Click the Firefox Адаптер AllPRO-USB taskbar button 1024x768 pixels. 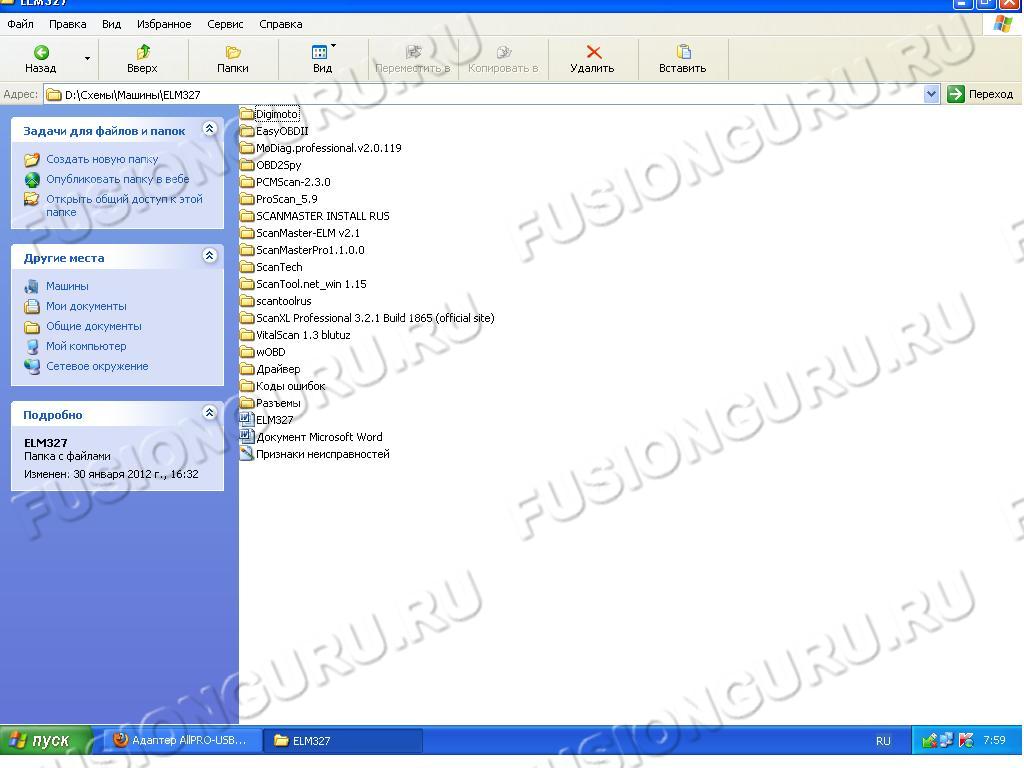(x=180, y=741)
